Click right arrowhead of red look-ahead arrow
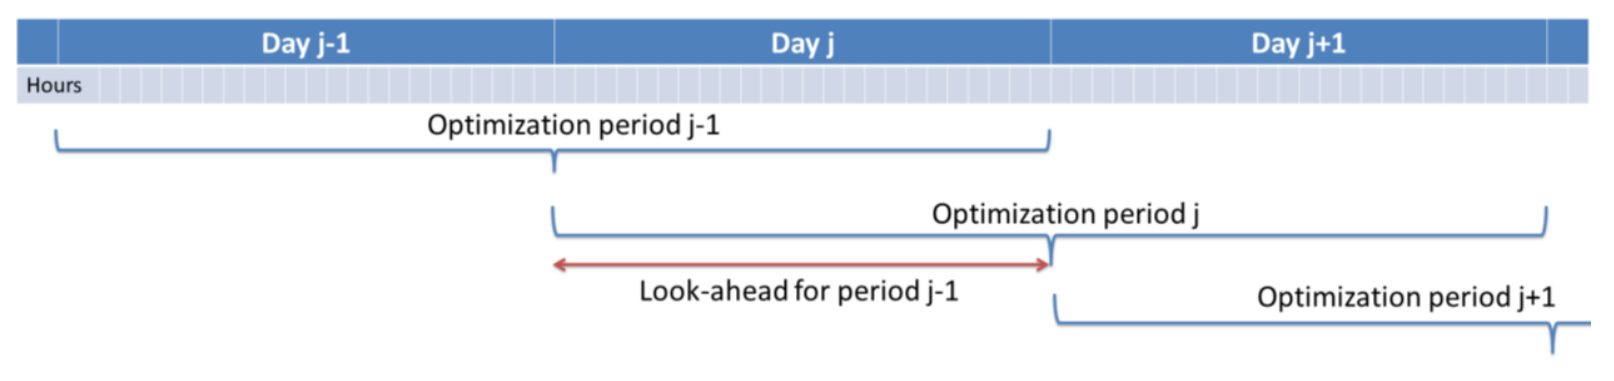Viewport: 1614px width, 381px height. (x=1044, y=265)
